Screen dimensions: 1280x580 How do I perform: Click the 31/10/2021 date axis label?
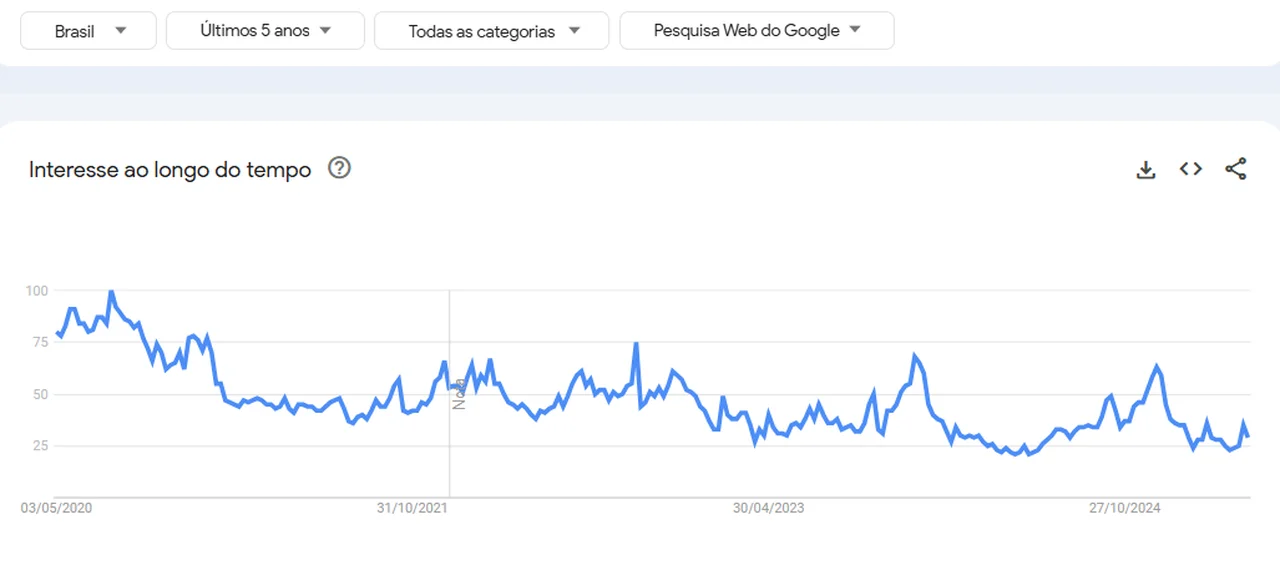[x=412, y=508]
